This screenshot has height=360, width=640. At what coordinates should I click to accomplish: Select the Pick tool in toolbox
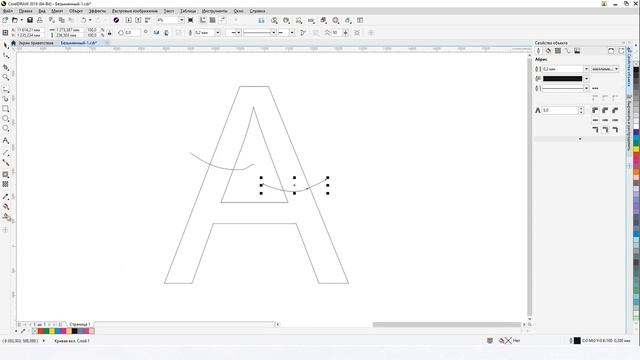pyautogui.click(x=6, y=45)
